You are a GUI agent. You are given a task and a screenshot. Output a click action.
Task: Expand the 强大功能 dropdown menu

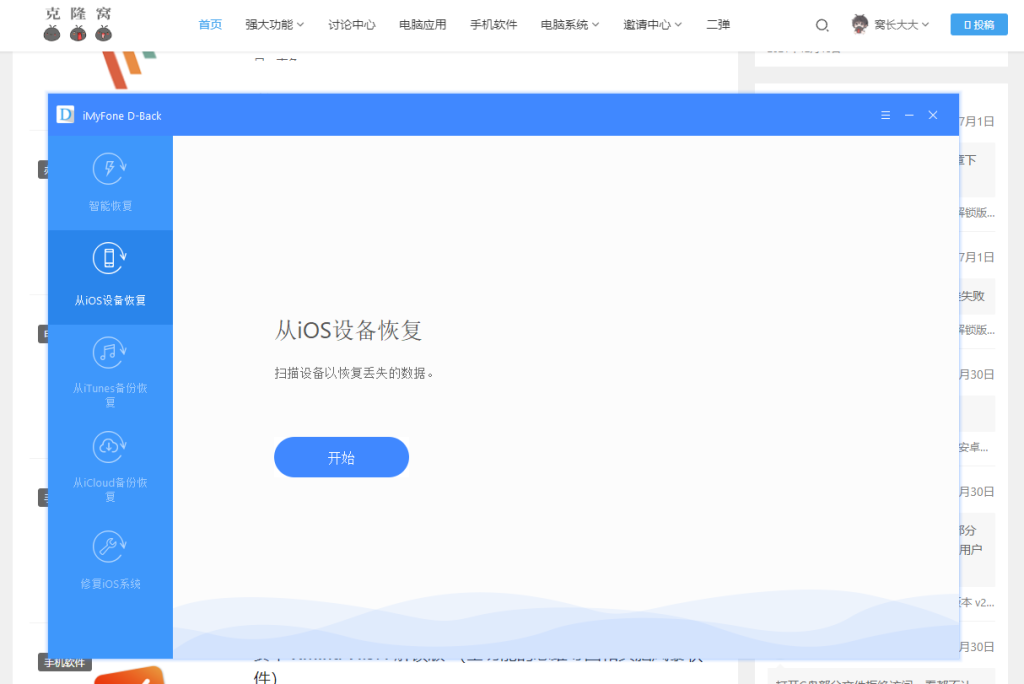[275, 25]
